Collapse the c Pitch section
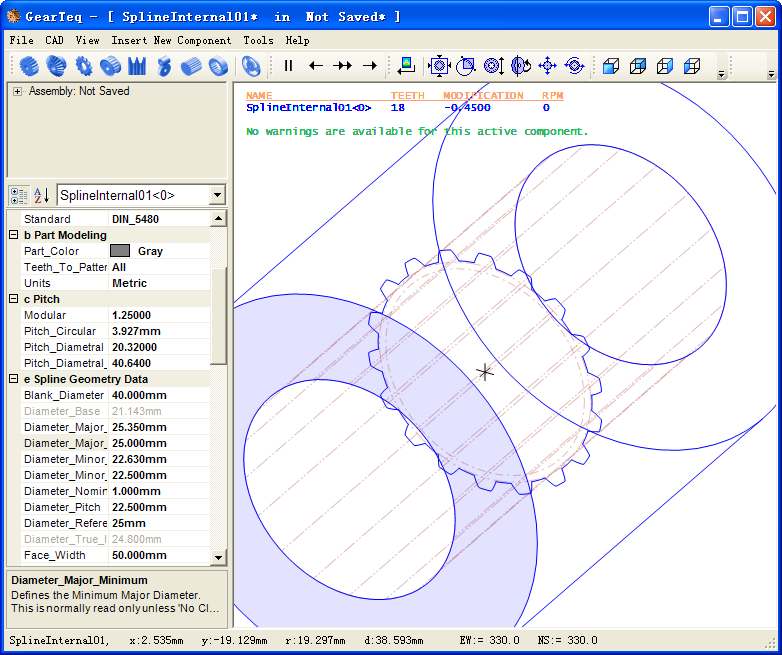Image resolution: width=782 pixels, height=655 pixels. click(14, 299)
